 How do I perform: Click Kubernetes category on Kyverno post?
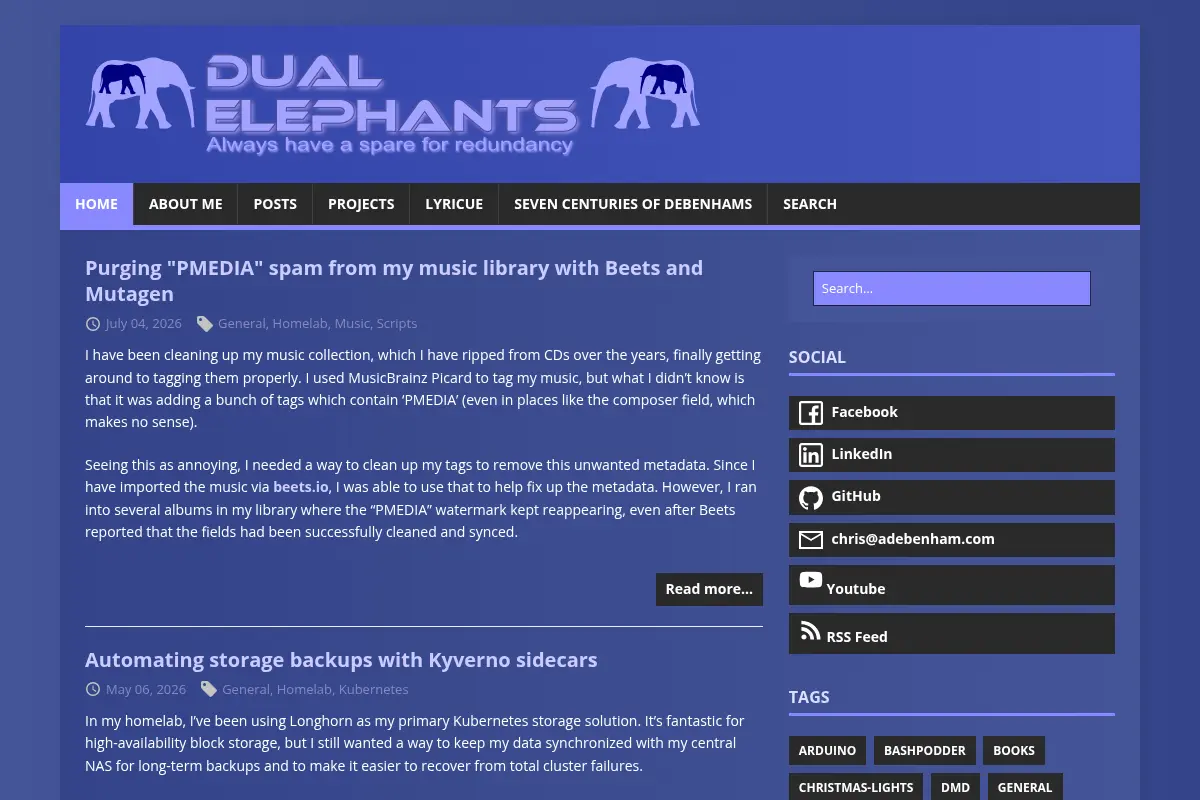click(374, 690)
